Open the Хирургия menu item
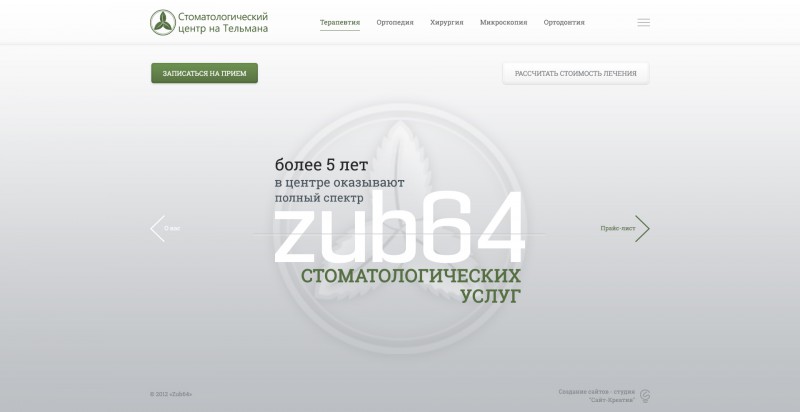The height and width of the screenshot is (412, 800). click(446, 22)
